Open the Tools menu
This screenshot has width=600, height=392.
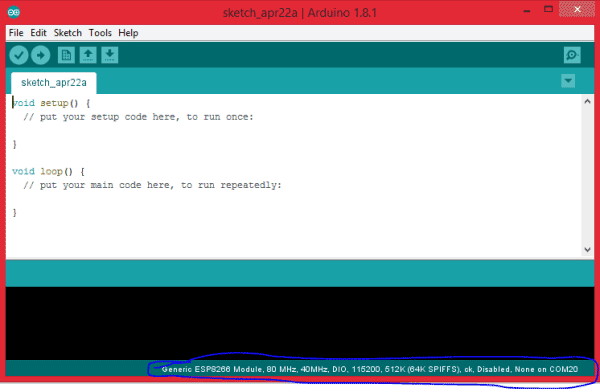(100, 33)
